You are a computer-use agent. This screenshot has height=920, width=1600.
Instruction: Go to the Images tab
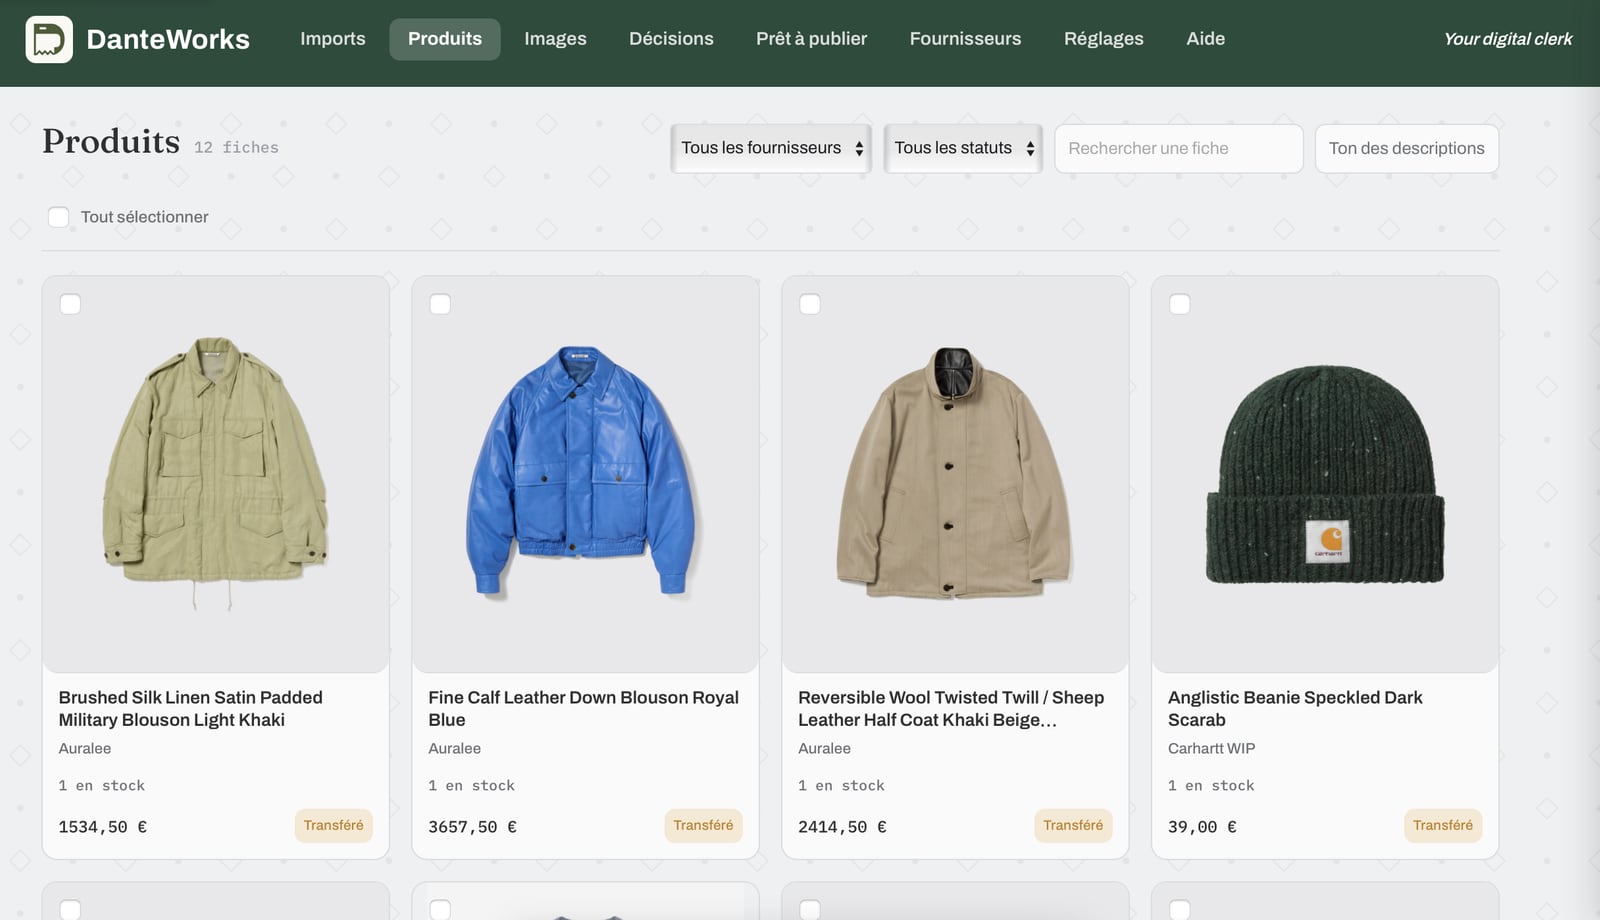555,39
